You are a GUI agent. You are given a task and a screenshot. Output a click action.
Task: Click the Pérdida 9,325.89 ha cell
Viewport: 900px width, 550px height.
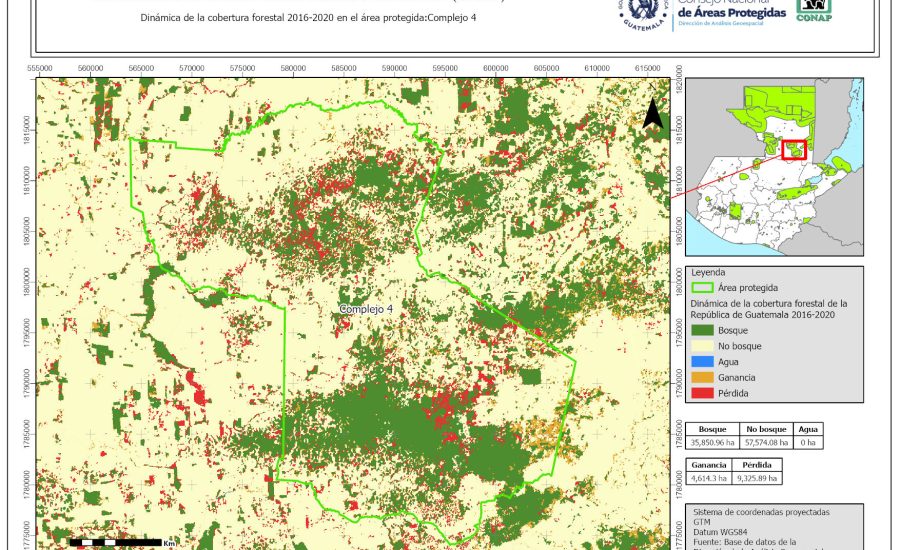click(x=756, y=479)
